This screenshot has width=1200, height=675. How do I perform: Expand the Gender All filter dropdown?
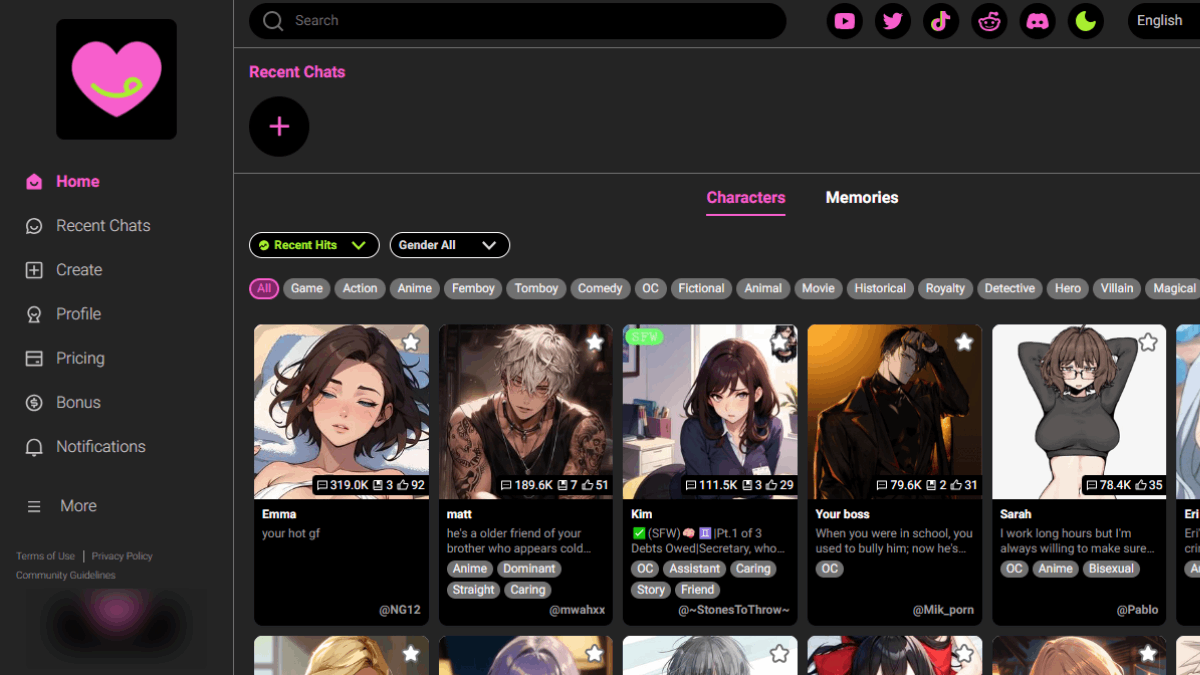point(450,245)
